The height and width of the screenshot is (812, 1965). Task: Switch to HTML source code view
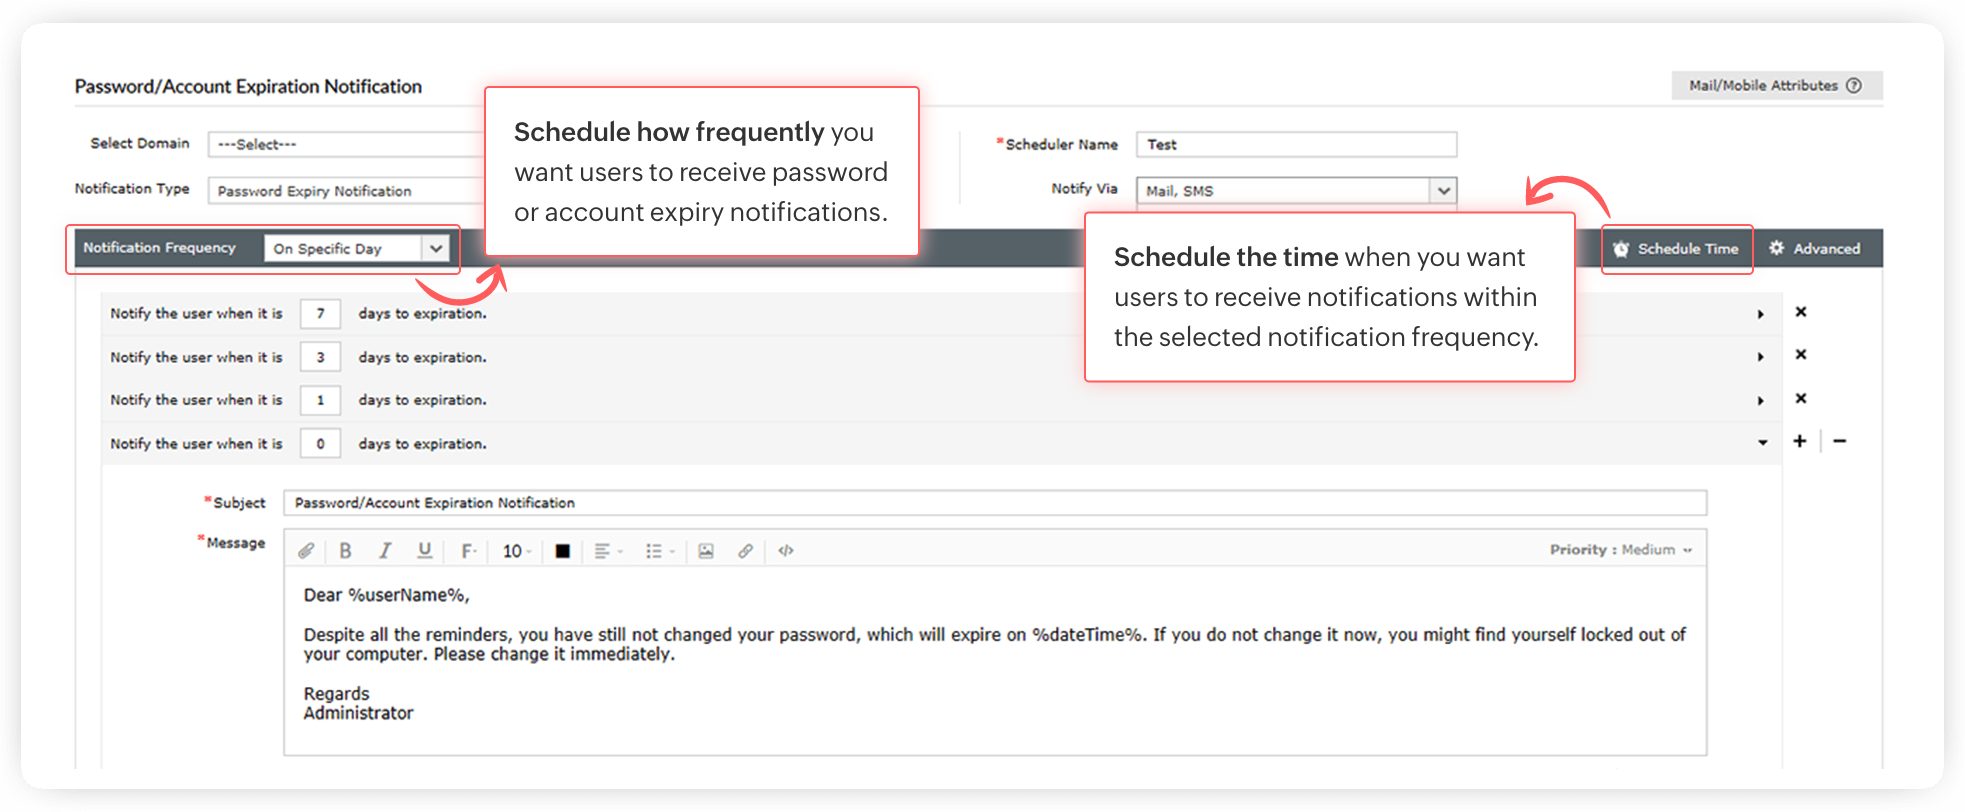pos(786,551)
